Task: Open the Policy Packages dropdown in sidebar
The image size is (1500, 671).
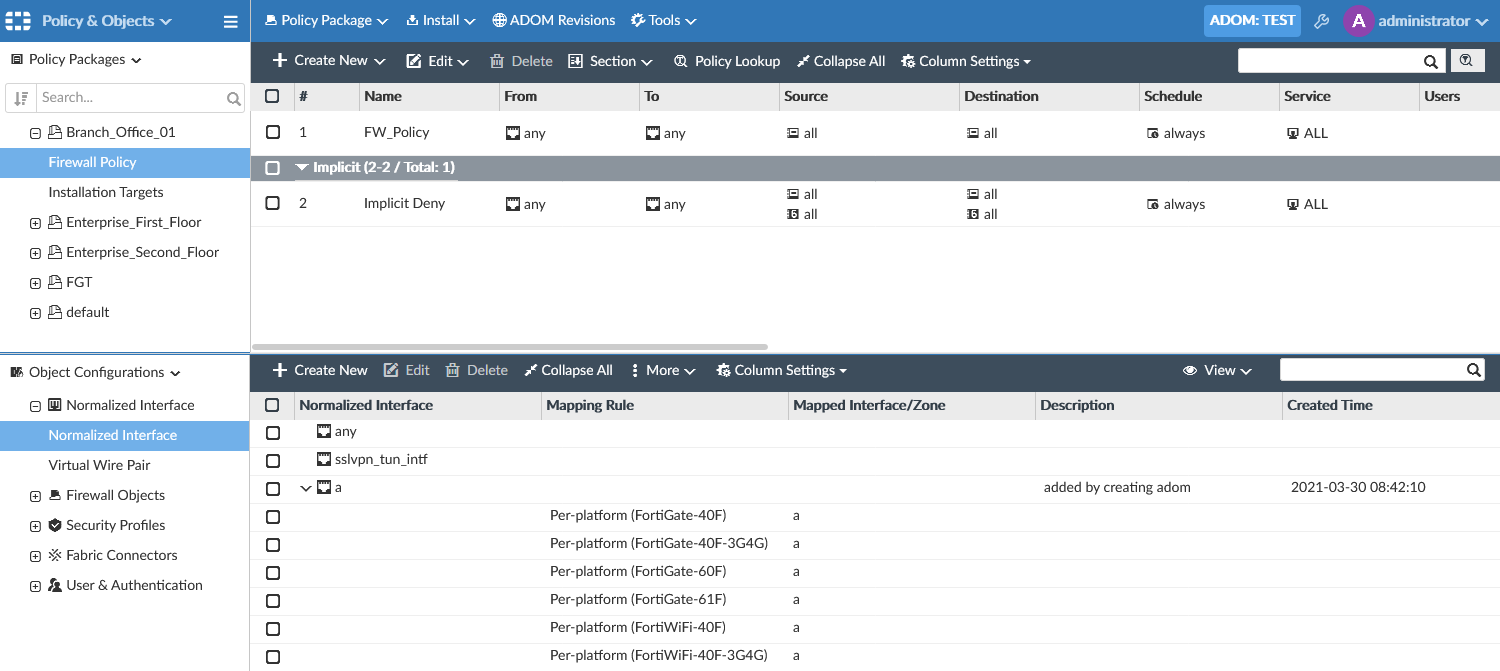Action: pos(77,59)
